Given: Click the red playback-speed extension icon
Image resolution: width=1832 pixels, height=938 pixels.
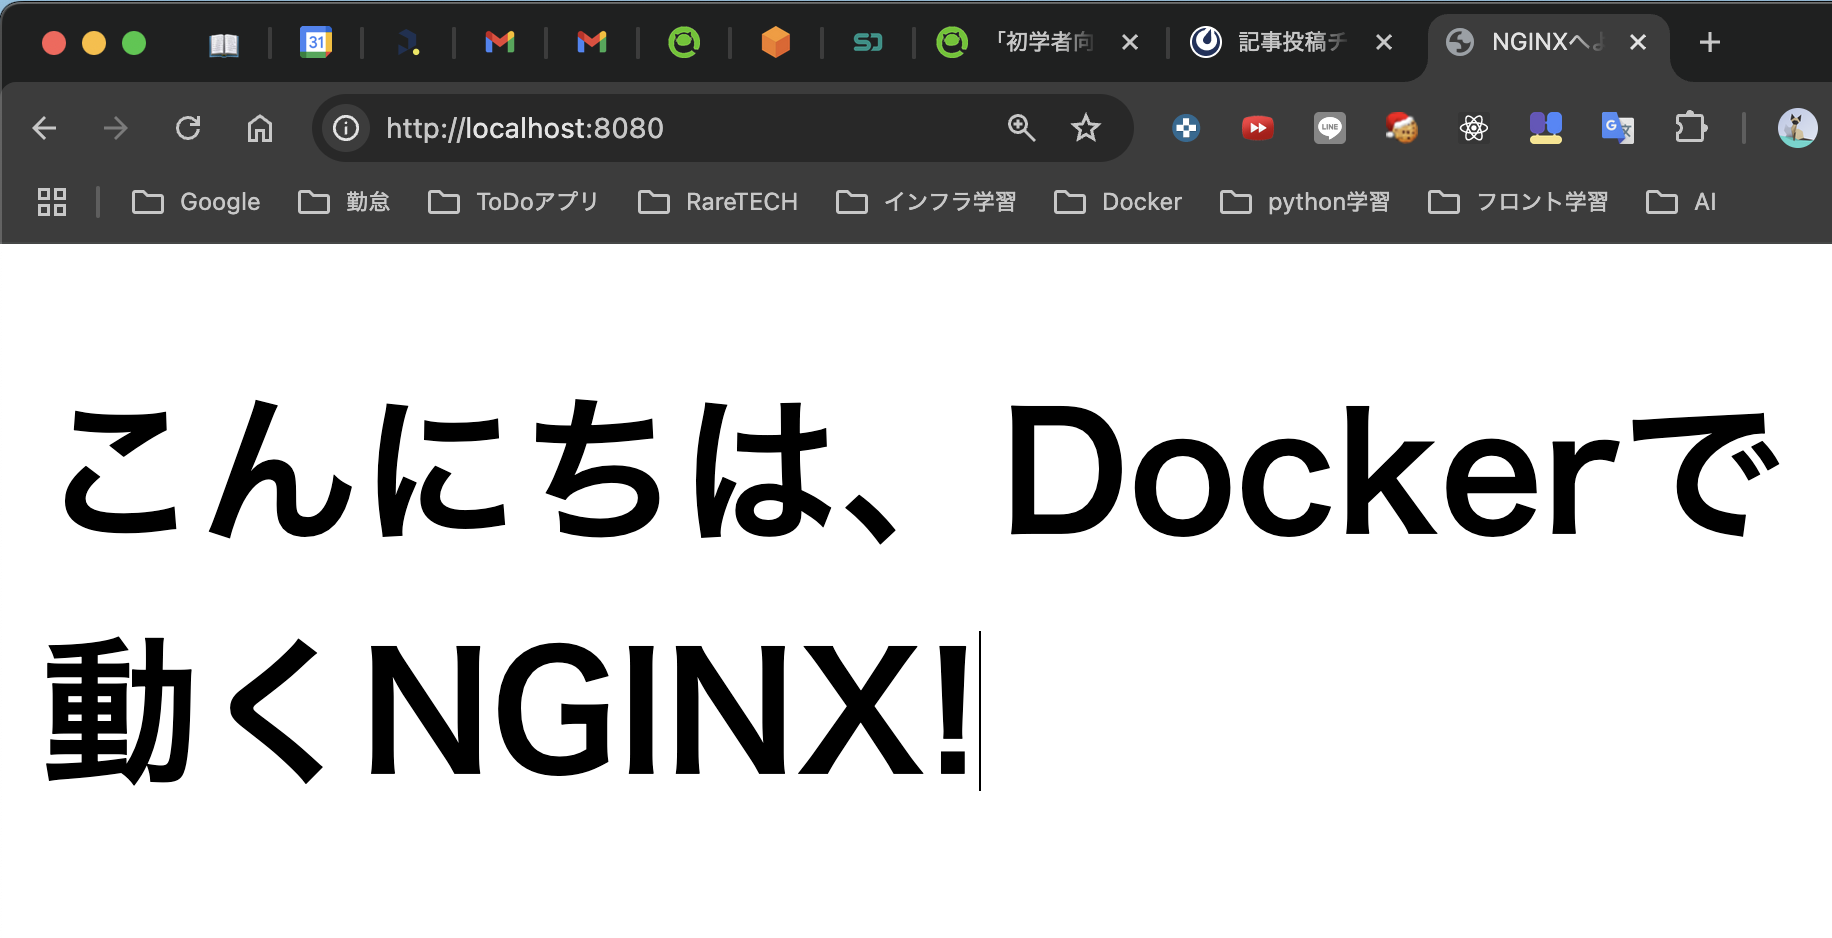Looking at the screenshot, I should point(1257,128).
